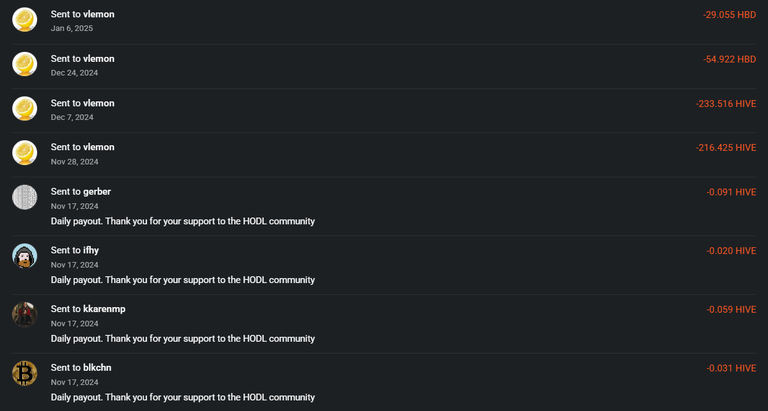Open gerber's gray profile avatar
768x411 pixels.
click(24, 197)
